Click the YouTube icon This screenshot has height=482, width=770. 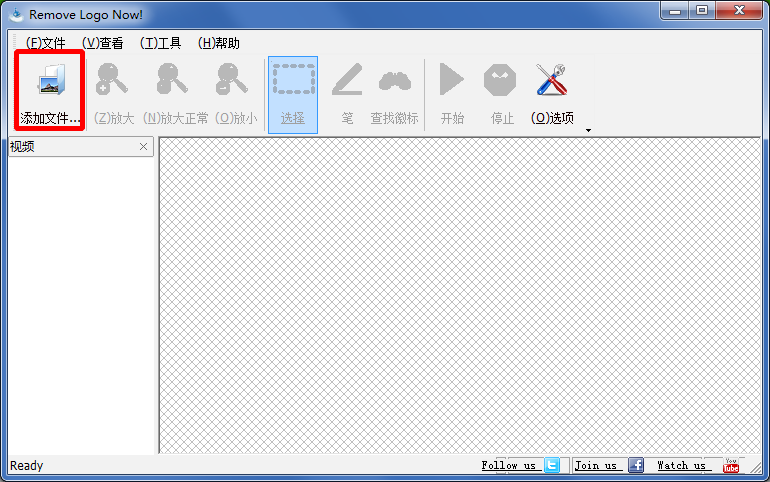731,465
